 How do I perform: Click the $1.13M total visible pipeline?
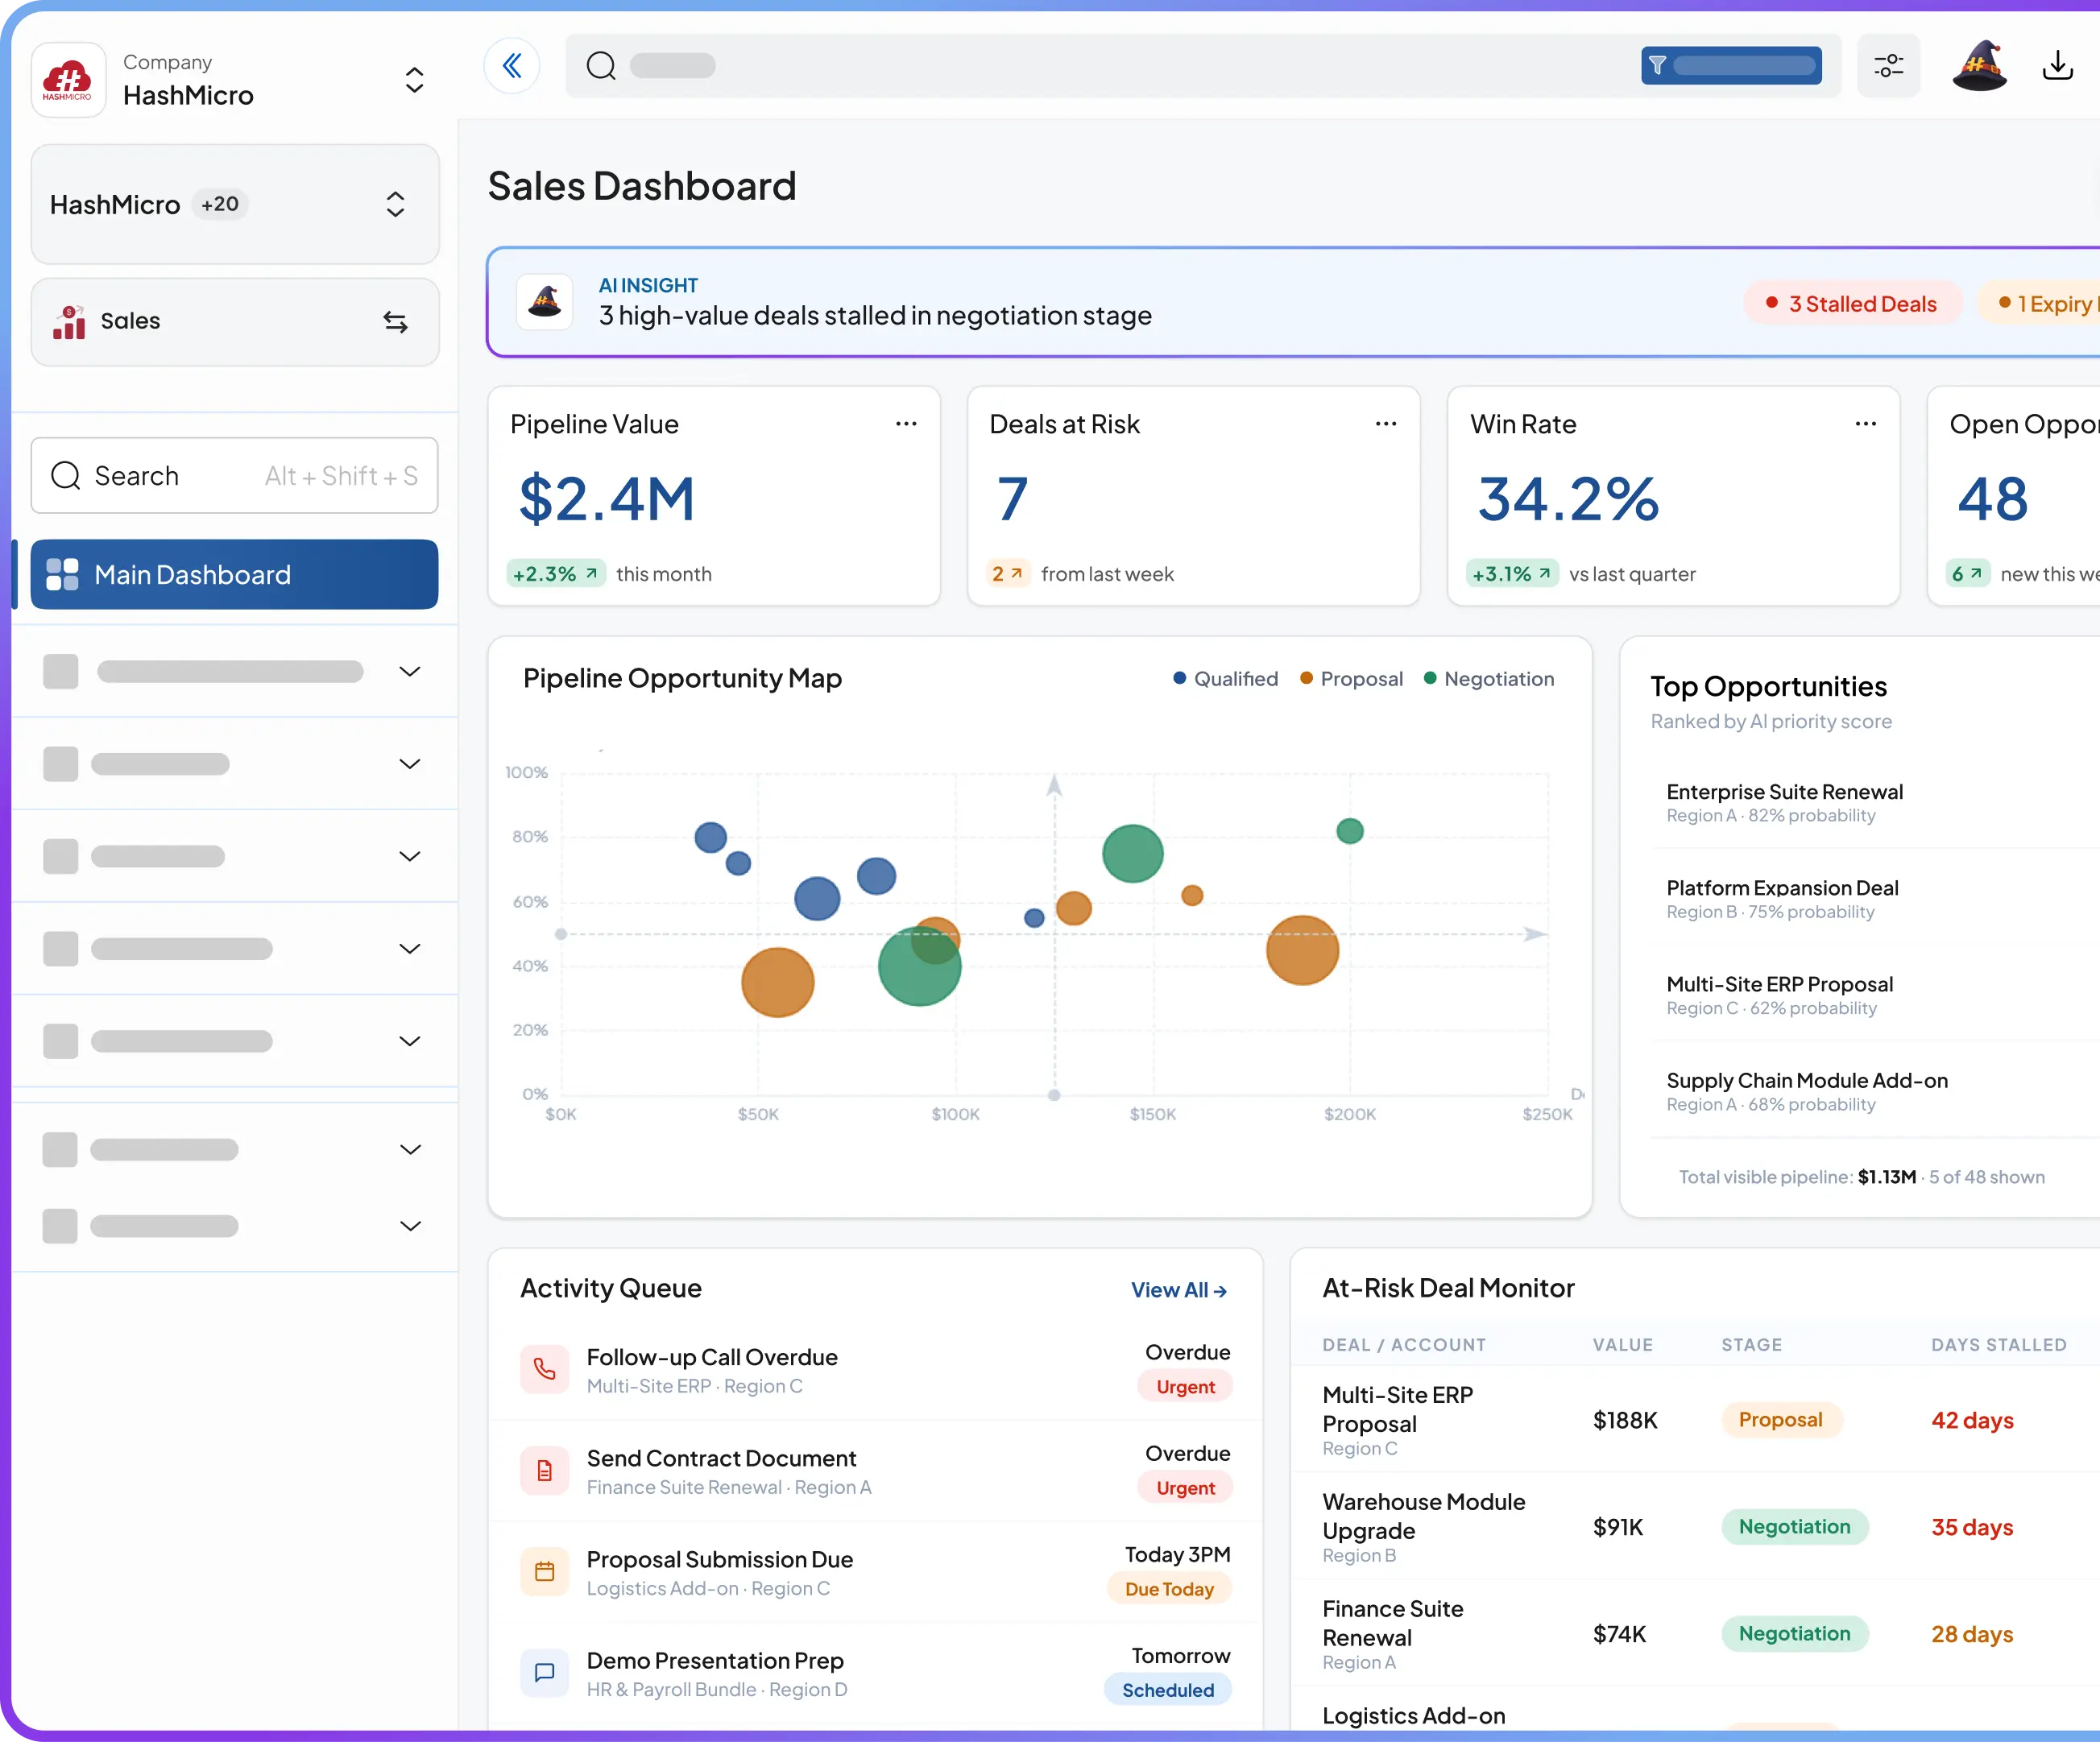point(1887,1177)
